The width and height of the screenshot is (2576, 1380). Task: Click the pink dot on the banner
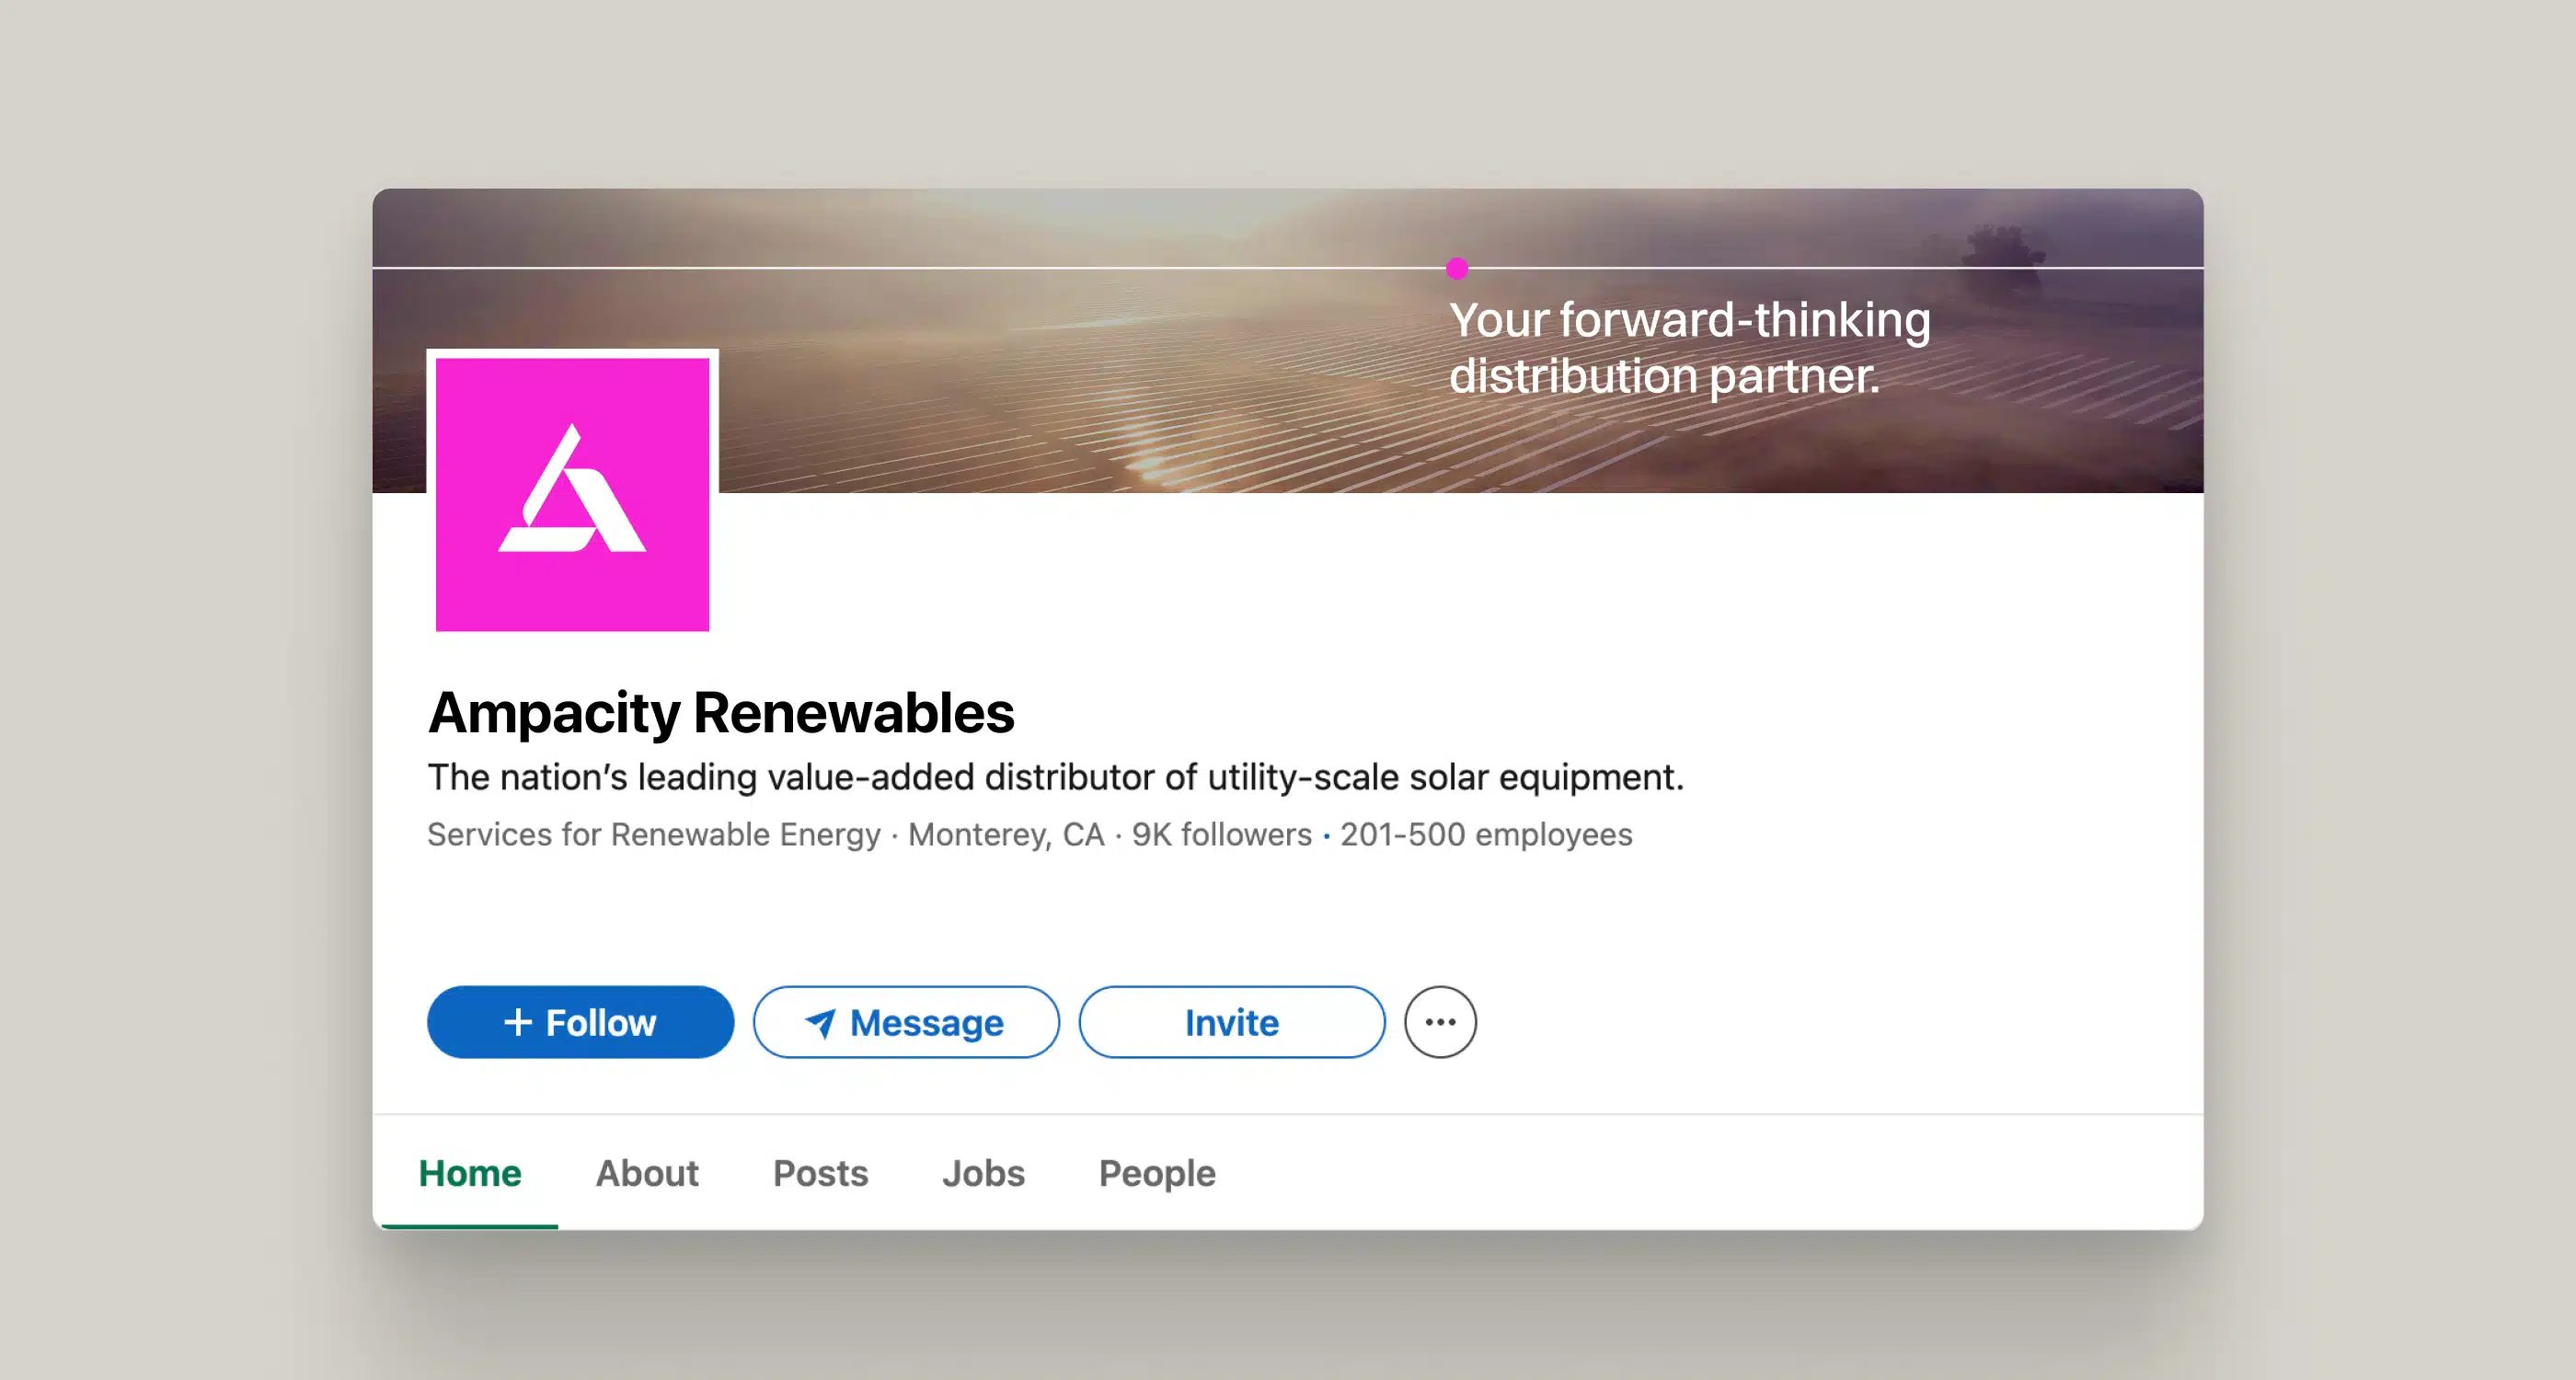coord(1457,268)
